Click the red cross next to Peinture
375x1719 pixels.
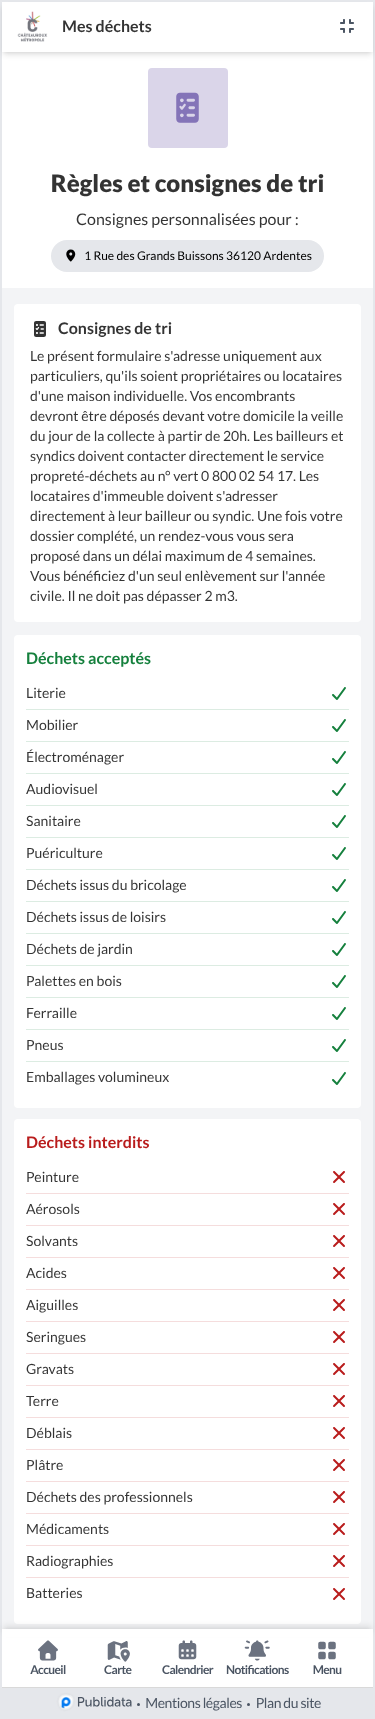click(339, 1177)
